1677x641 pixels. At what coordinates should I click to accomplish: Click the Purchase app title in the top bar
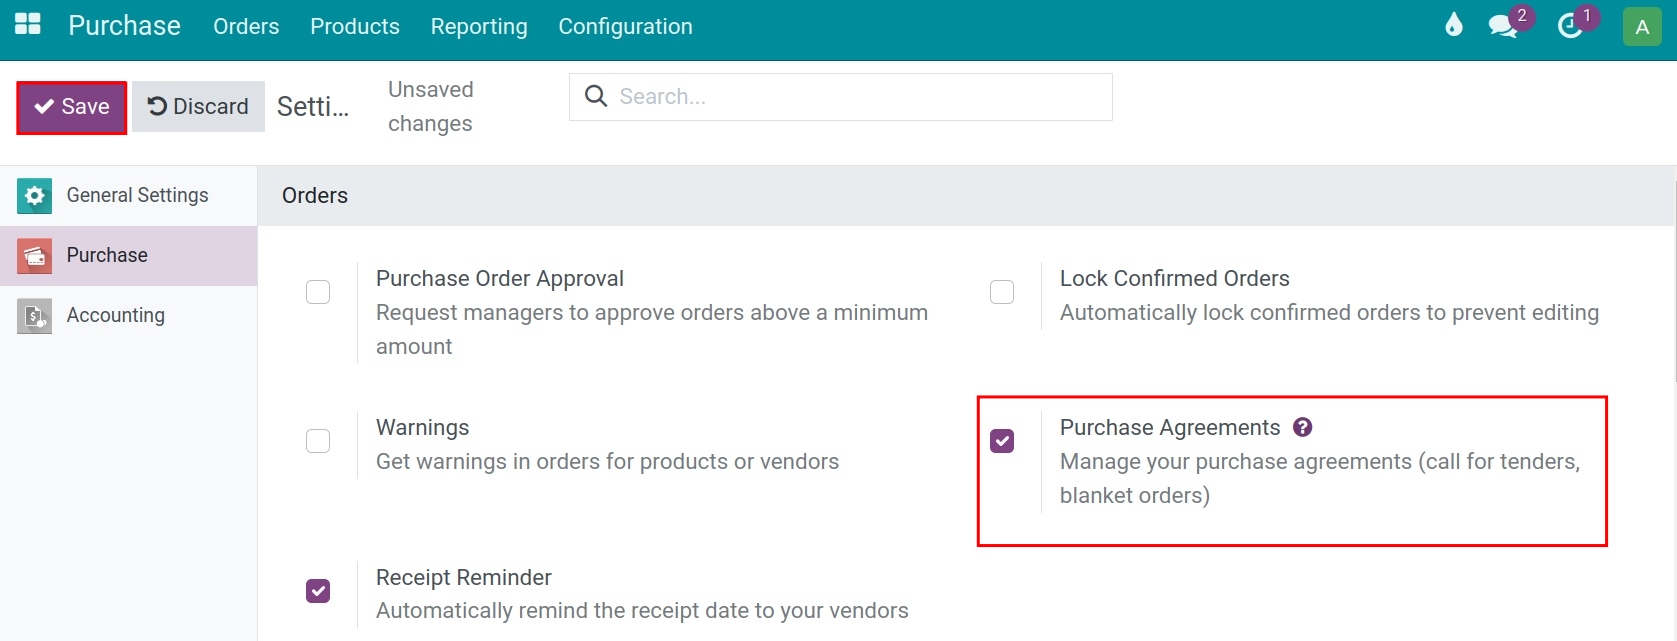pyautogui.click(x=124, y=26)
